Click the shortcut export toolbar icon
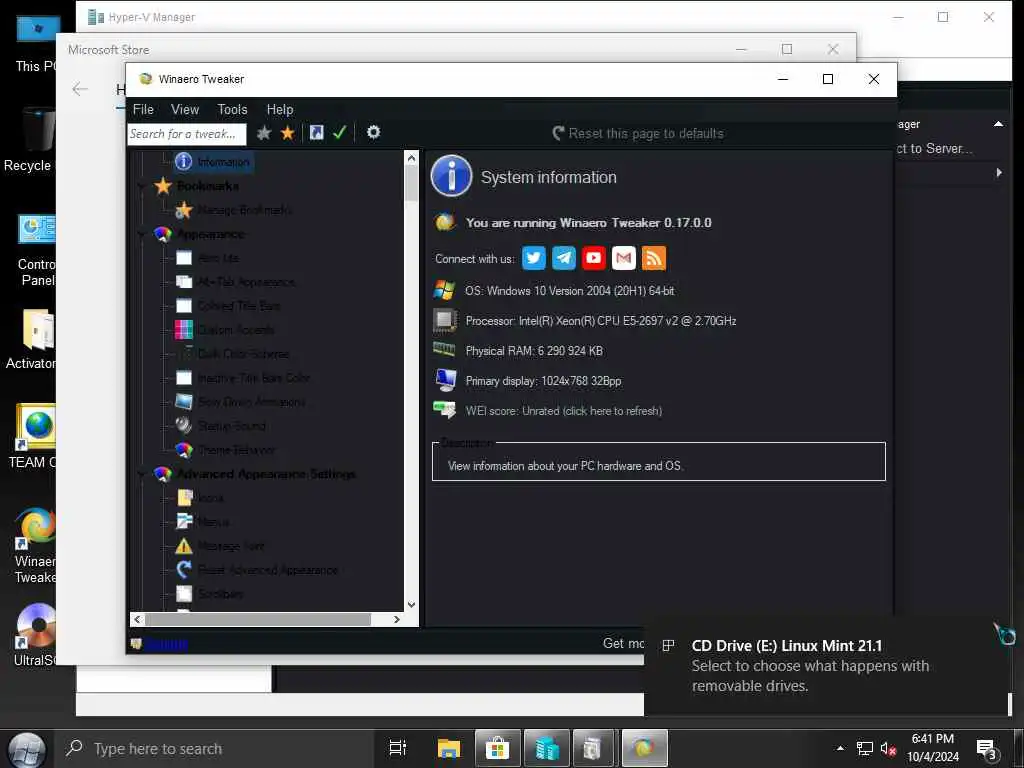Image resolution: width=1024 pixels, height=768 pixels. click(x=316, y=133)
